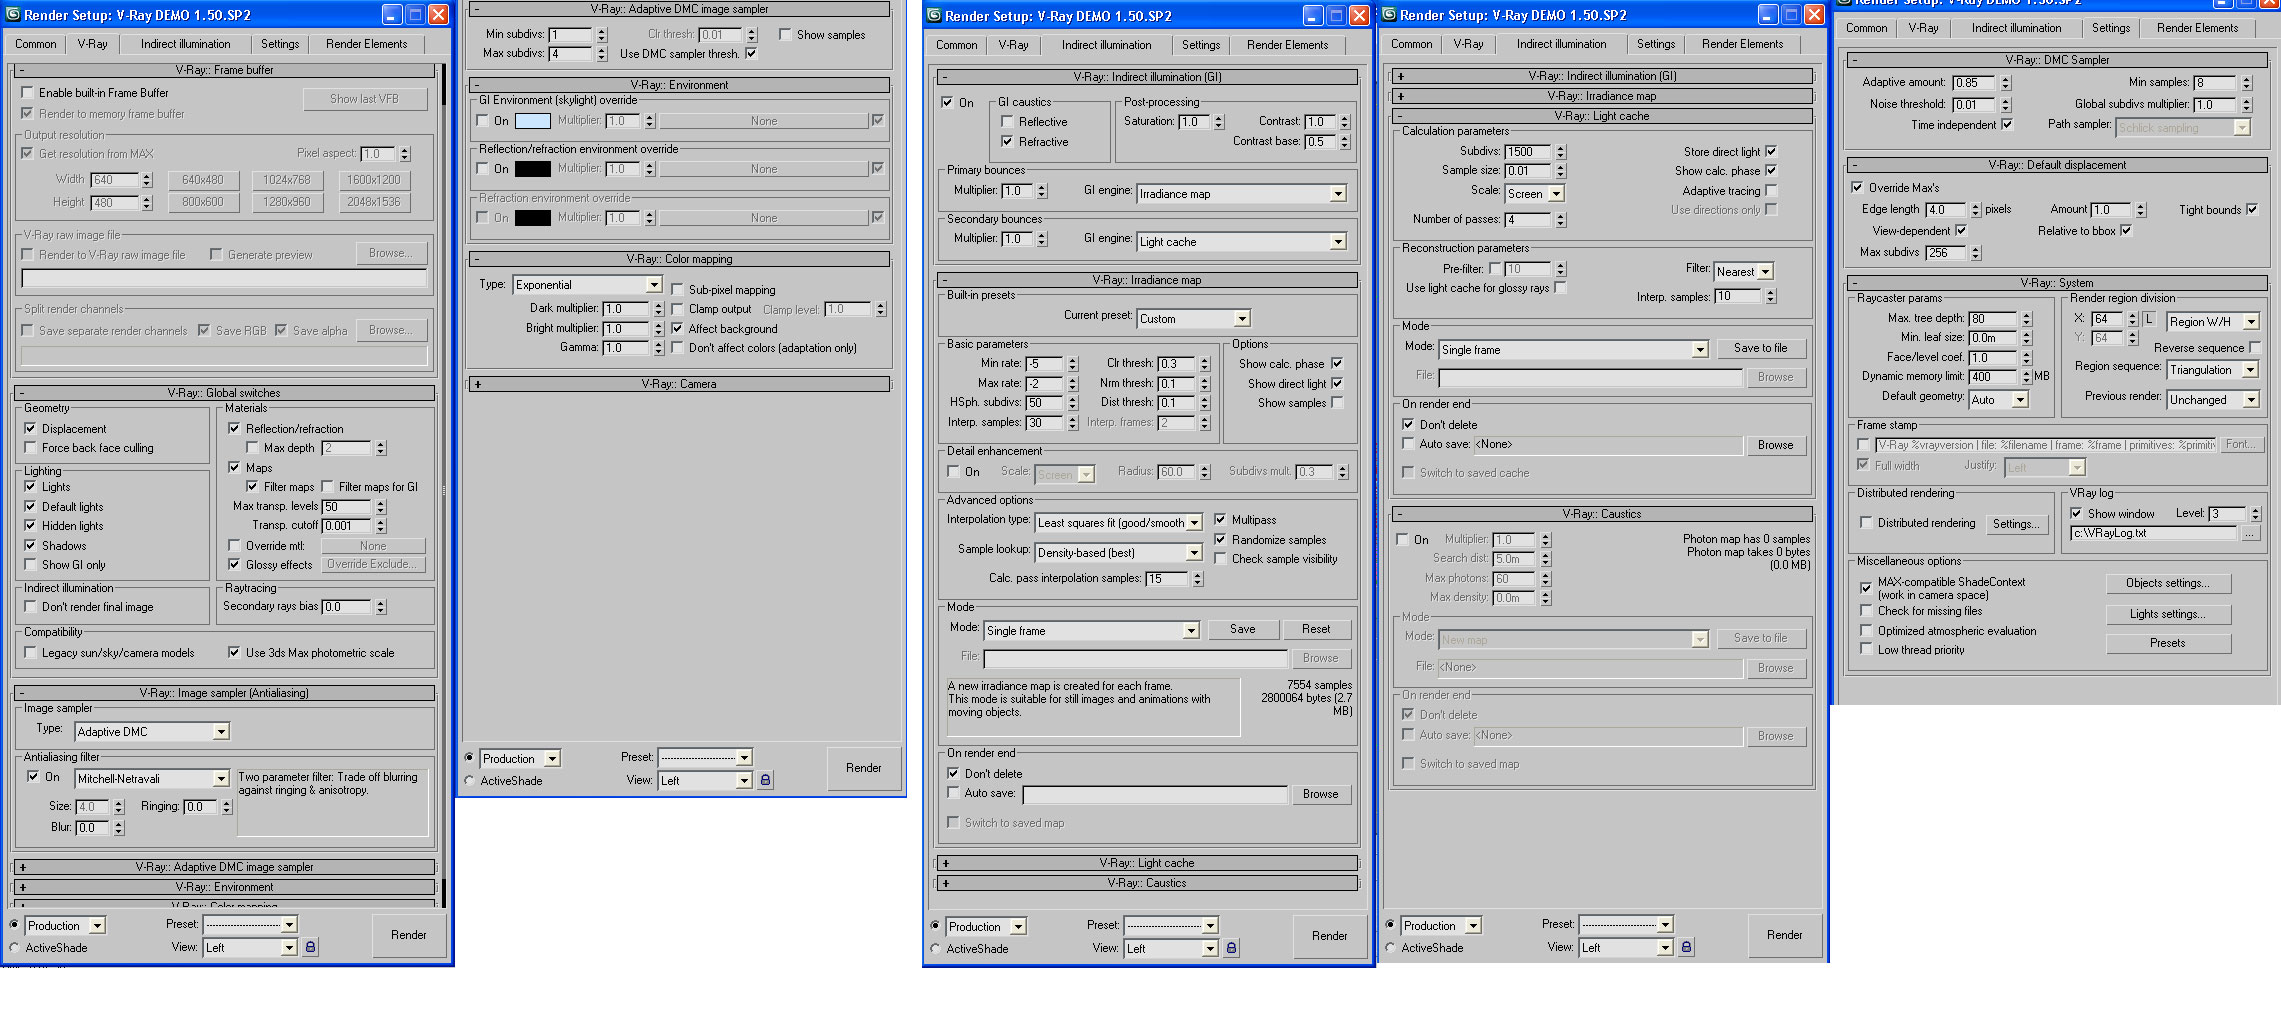This screenshot has width=2281, height=1024.
Task: Click Render button in Frame buffer window
Action: pos(408,935)
